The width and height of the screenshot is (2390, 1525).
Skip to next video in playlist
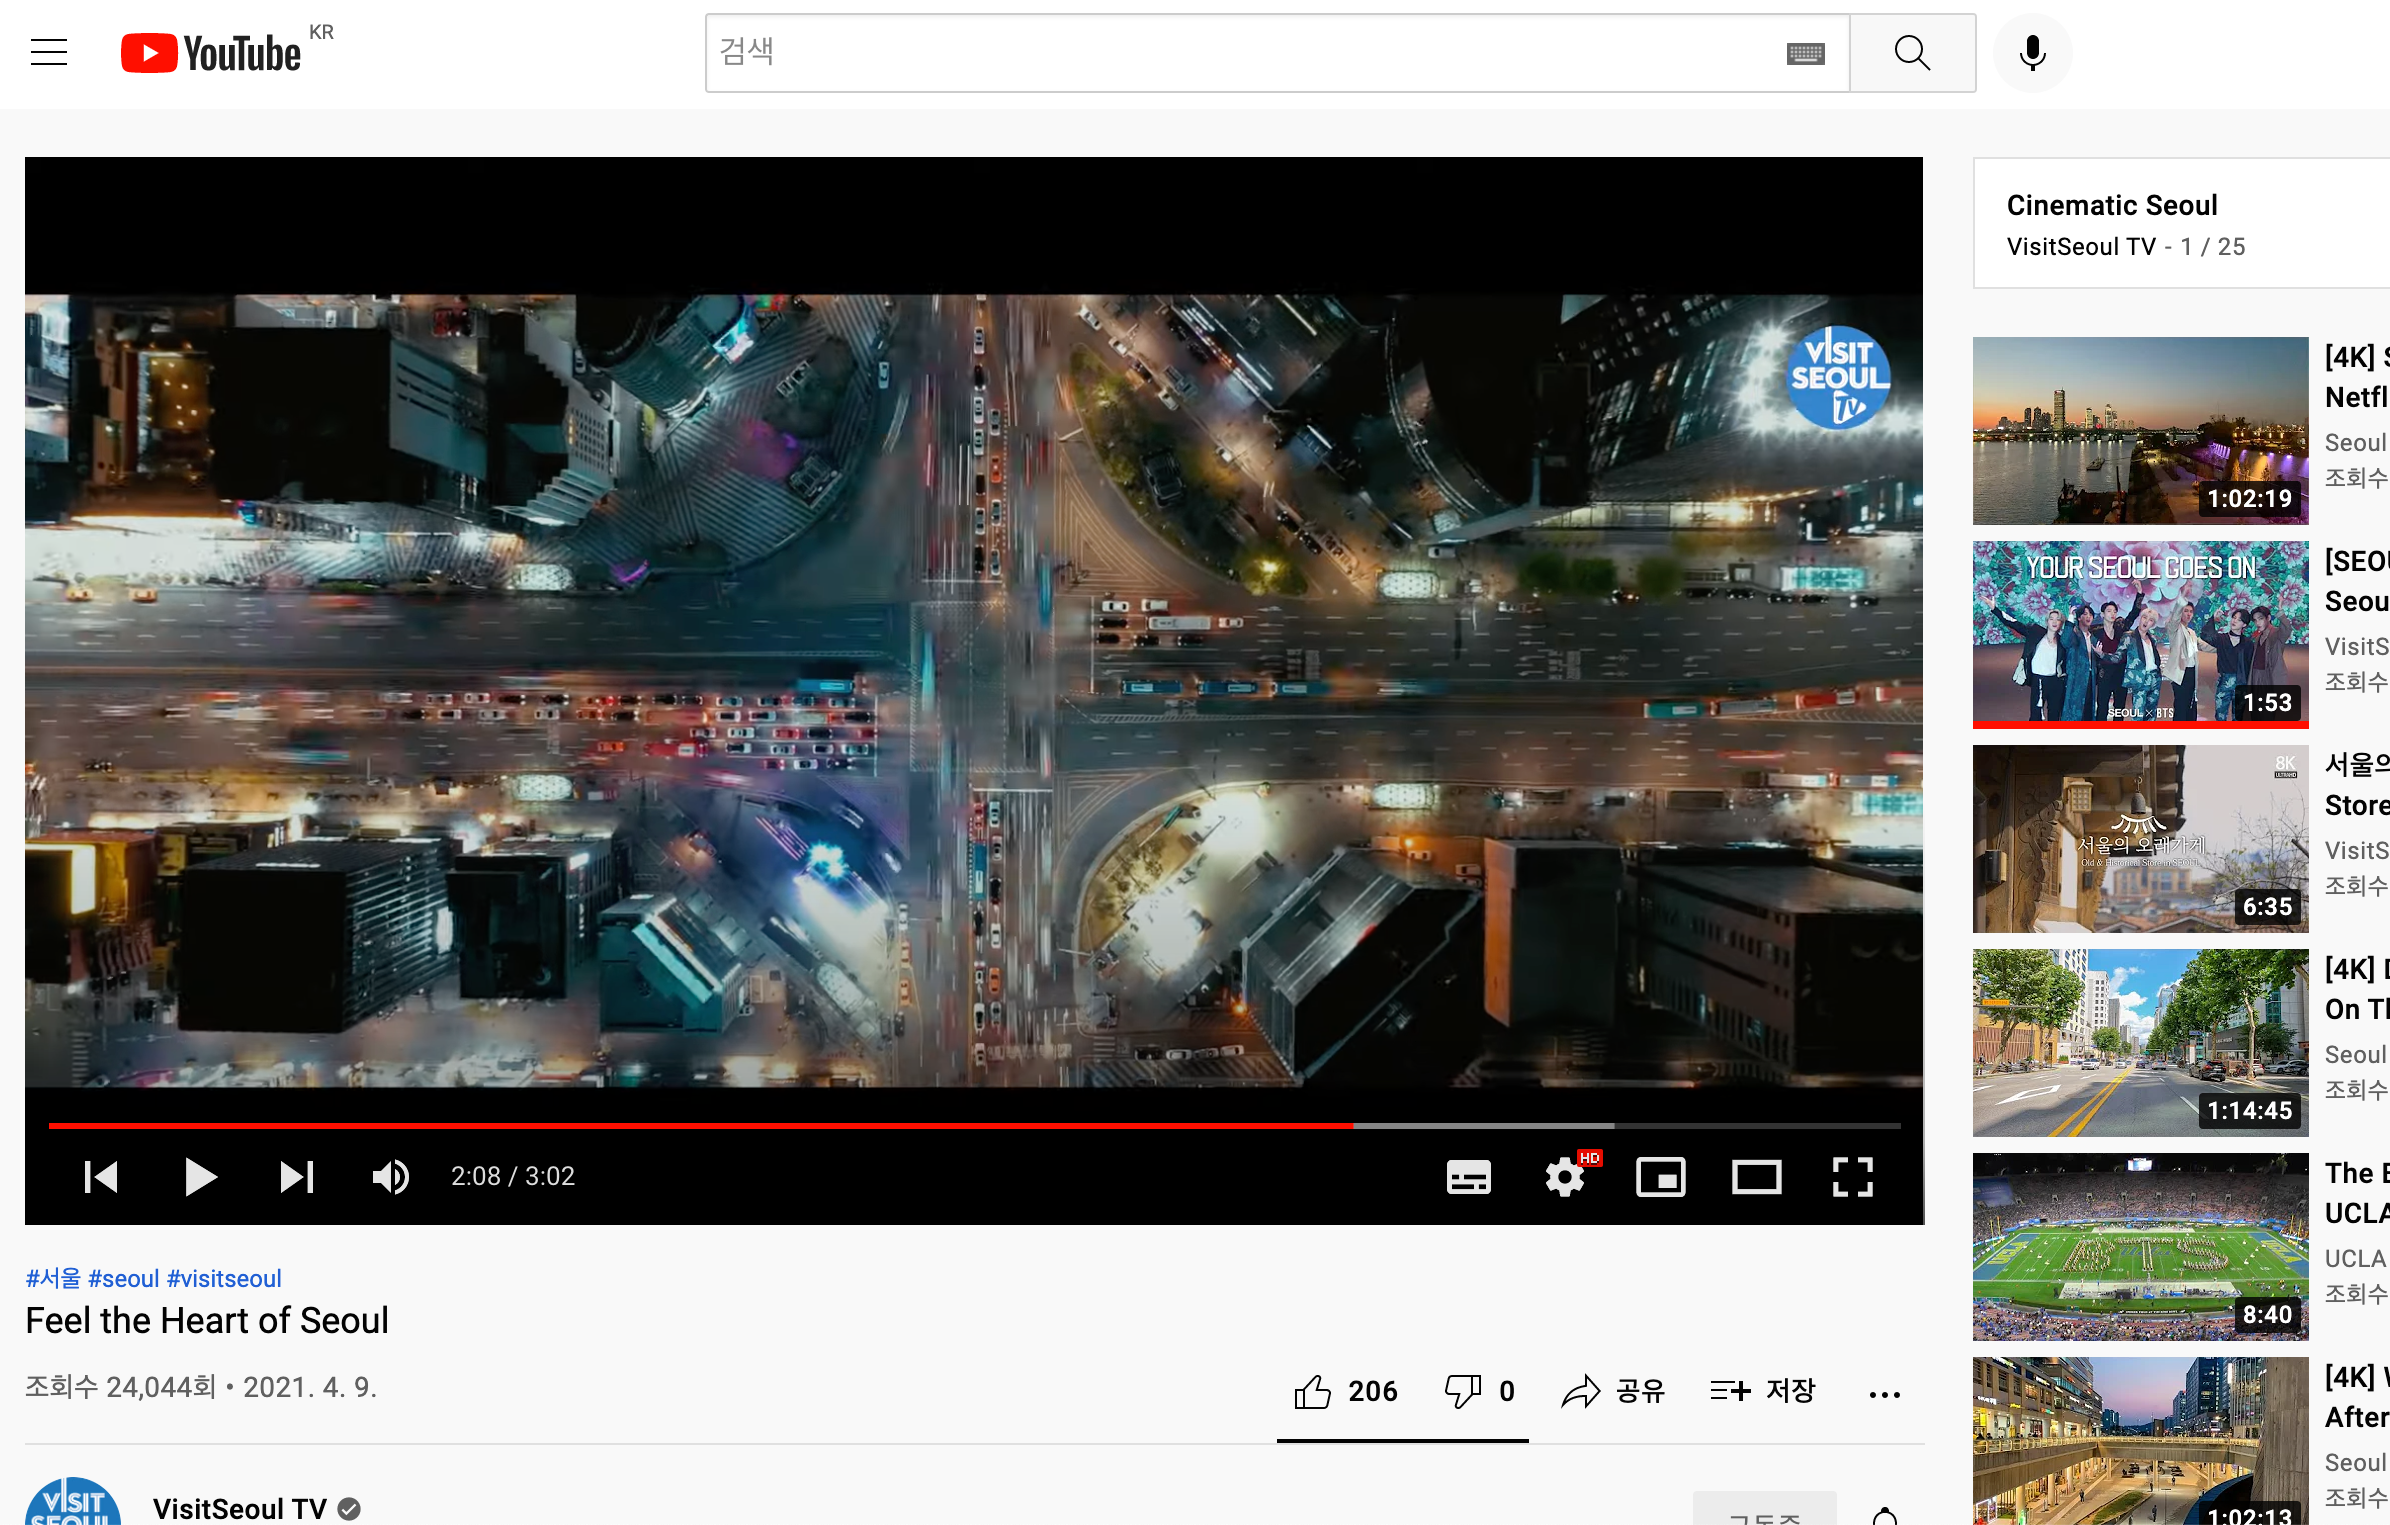(297, 1177)
